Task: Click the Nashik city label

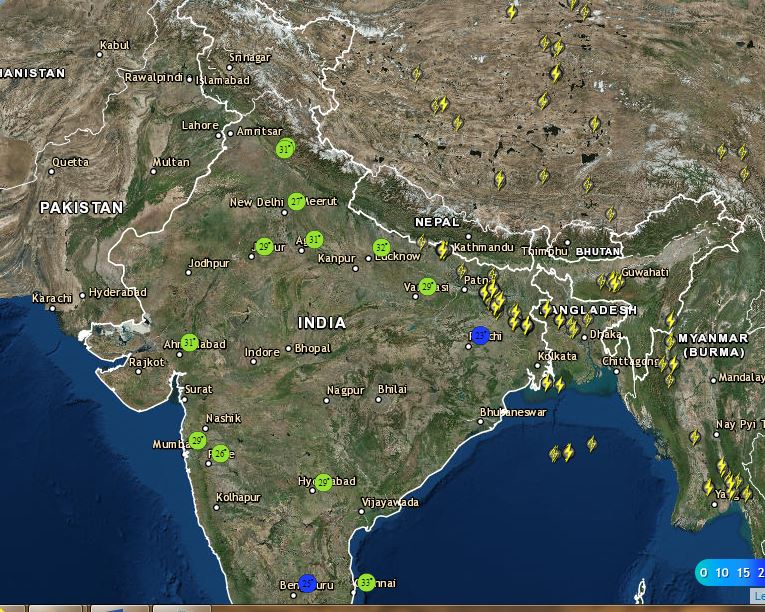Action: click(223, 418)
